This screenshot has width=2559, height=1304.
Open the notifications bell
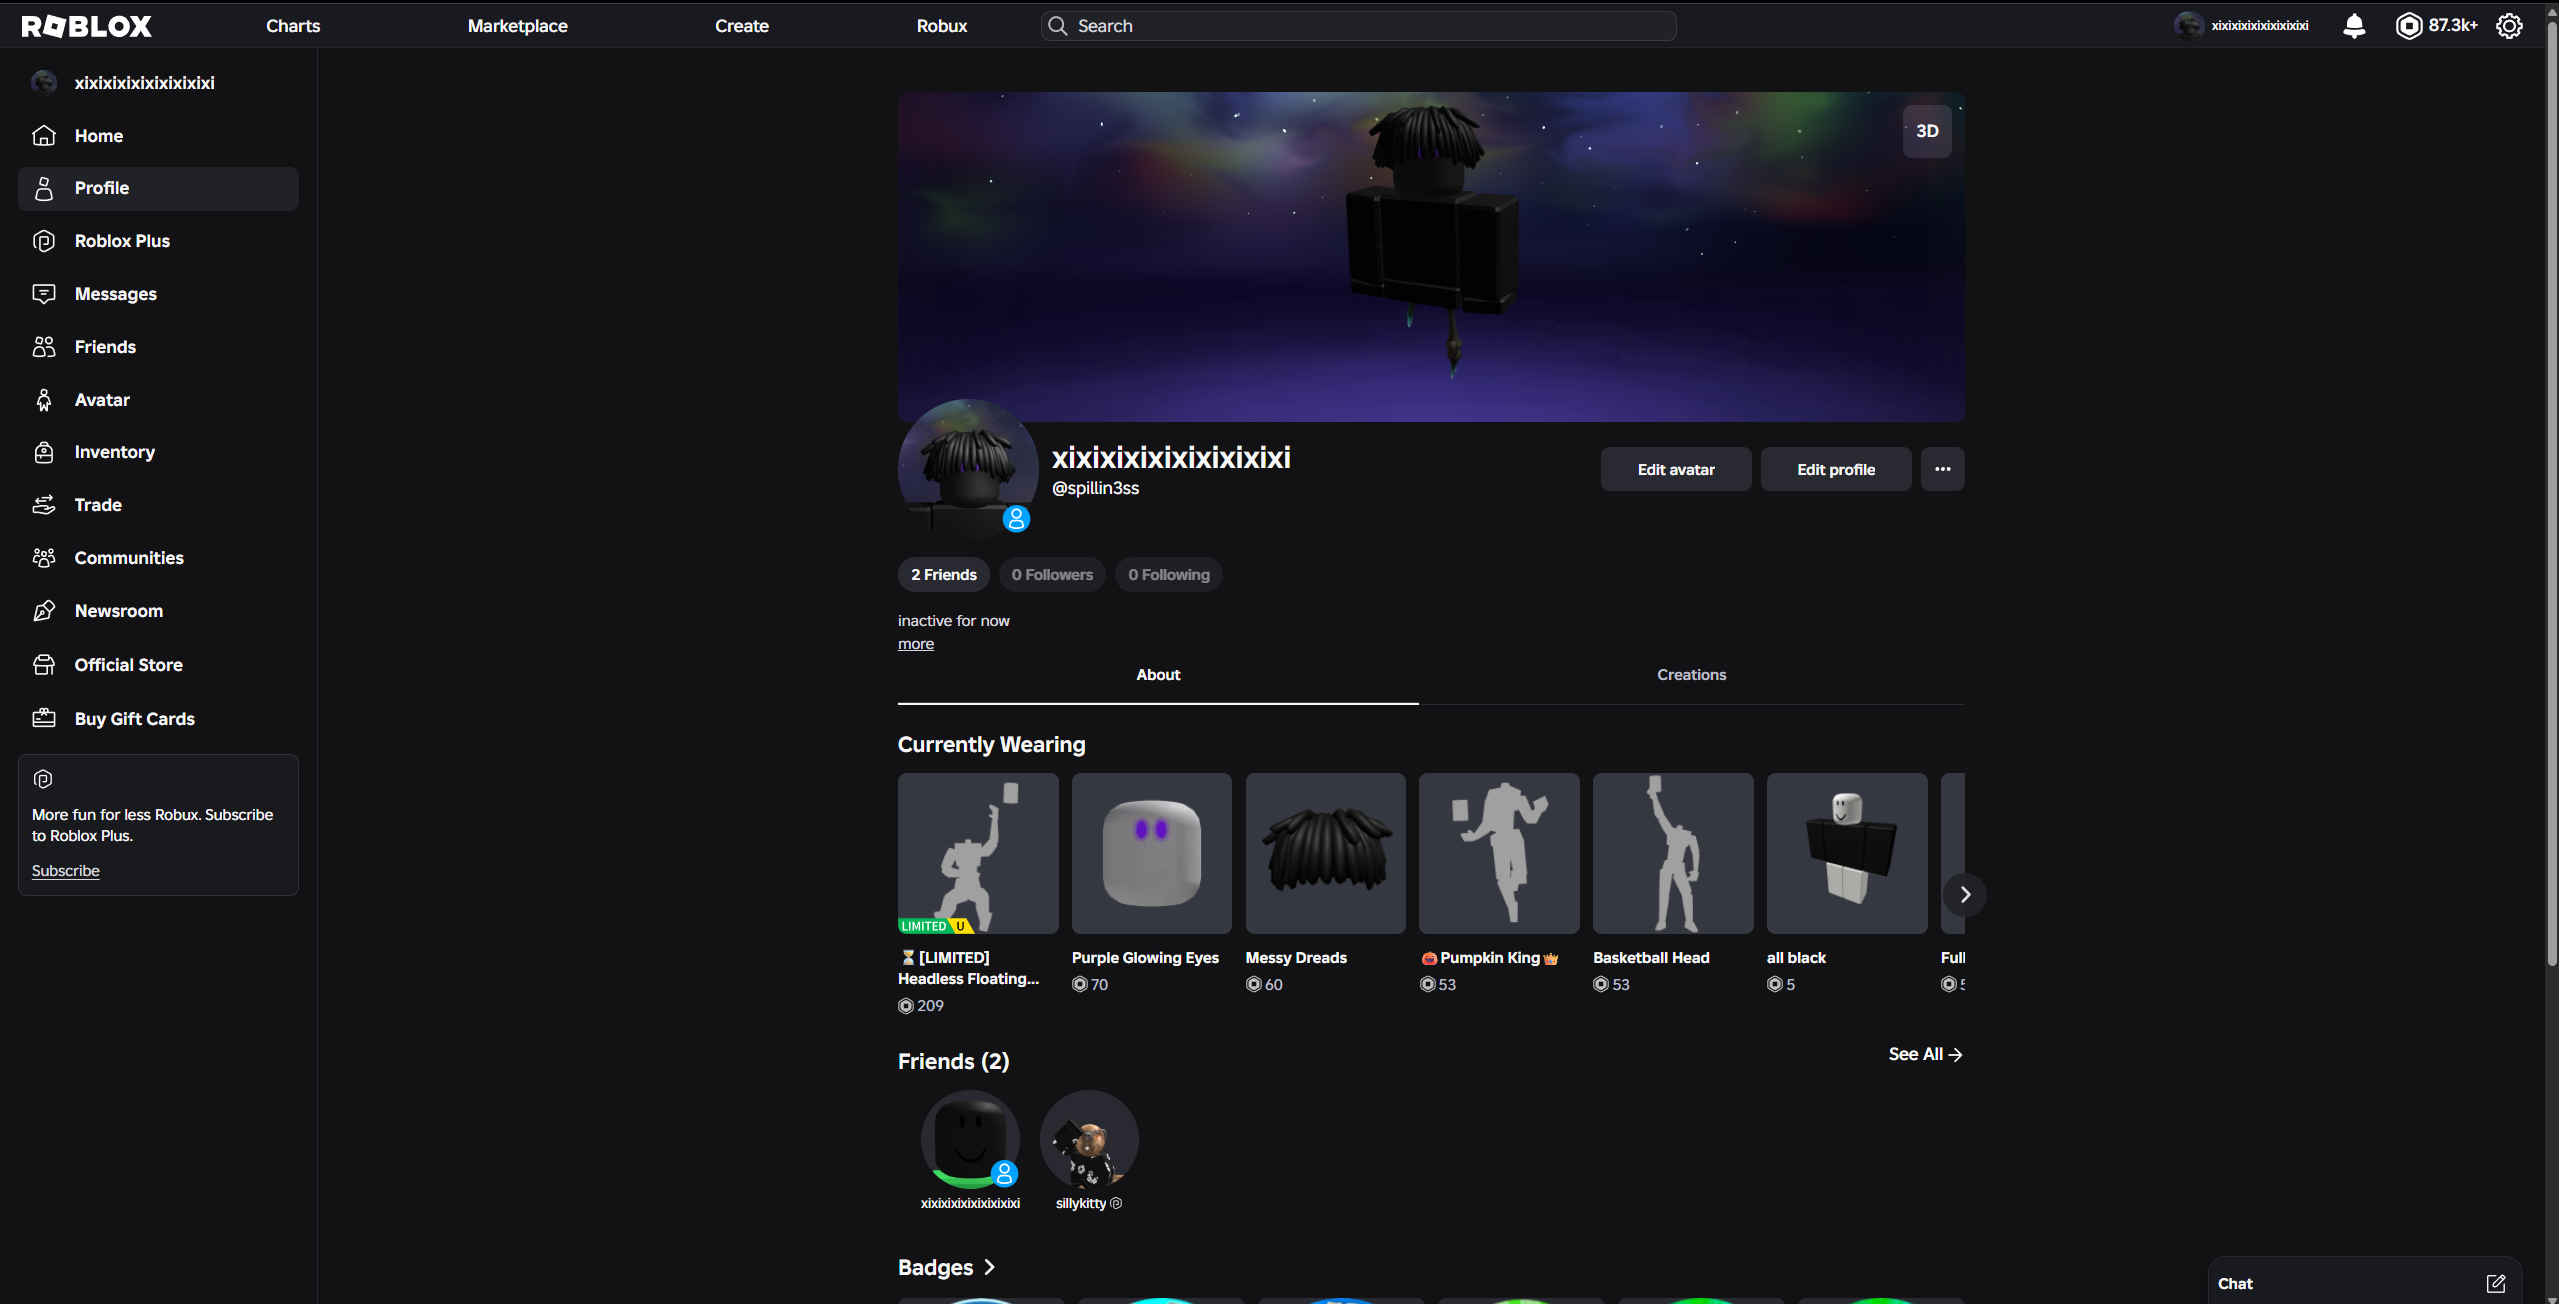(2354, 26)
